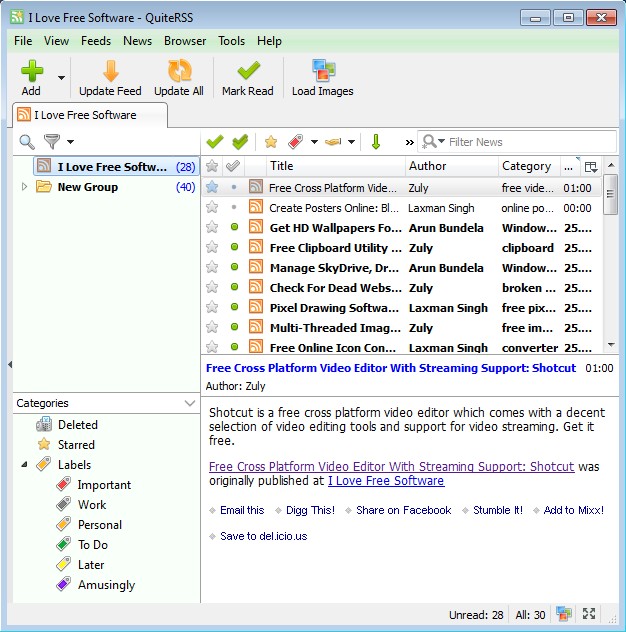626x632 pixels.
Task: Click the fullscreen icon in status bar
Action: coord(589,614)
